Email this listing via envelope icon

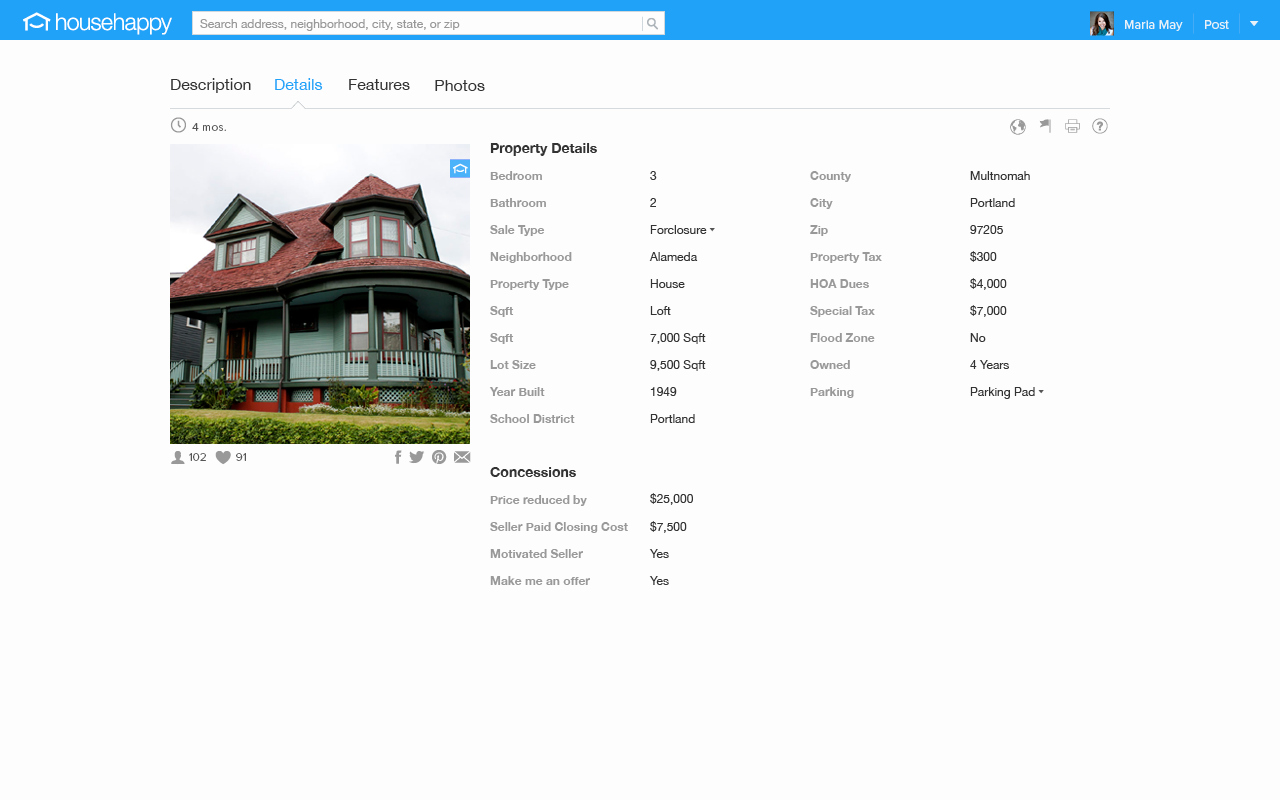coord(462,457)
